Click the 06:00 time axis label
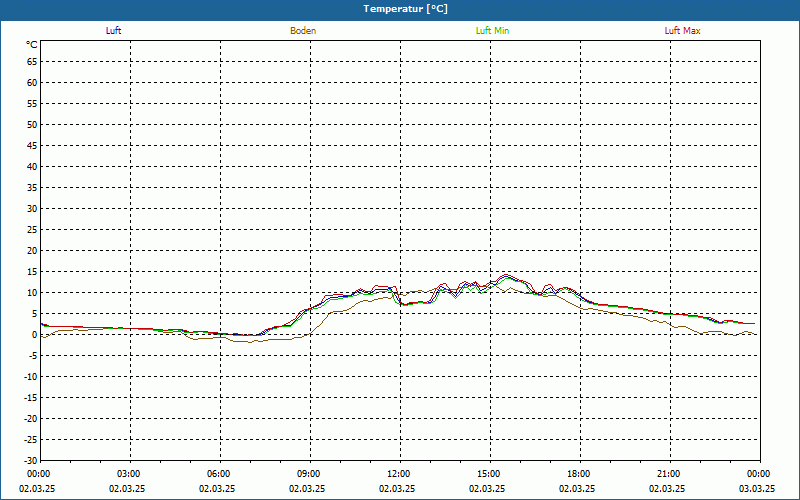 pos(218,474)
